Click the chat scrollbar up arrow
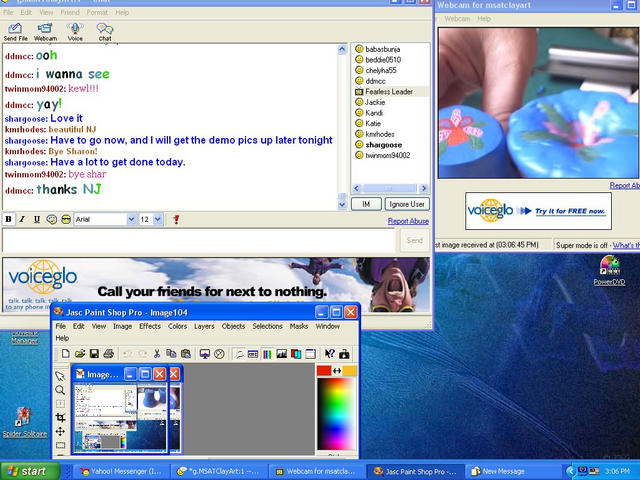The height and width of the screenshot is (480, 640). coord(342,50)
